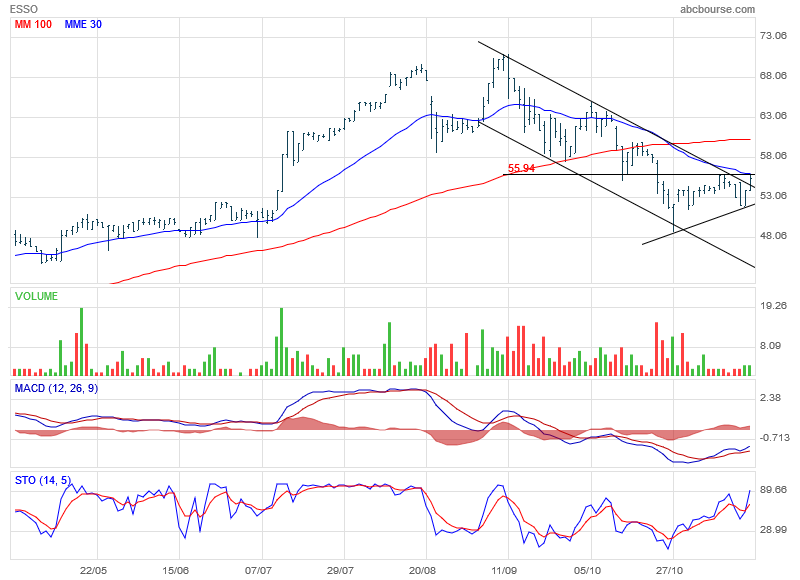Click the 48.06 price axis value
The height and width of the screenshot is (580, 800).
[x=773, y=236]
